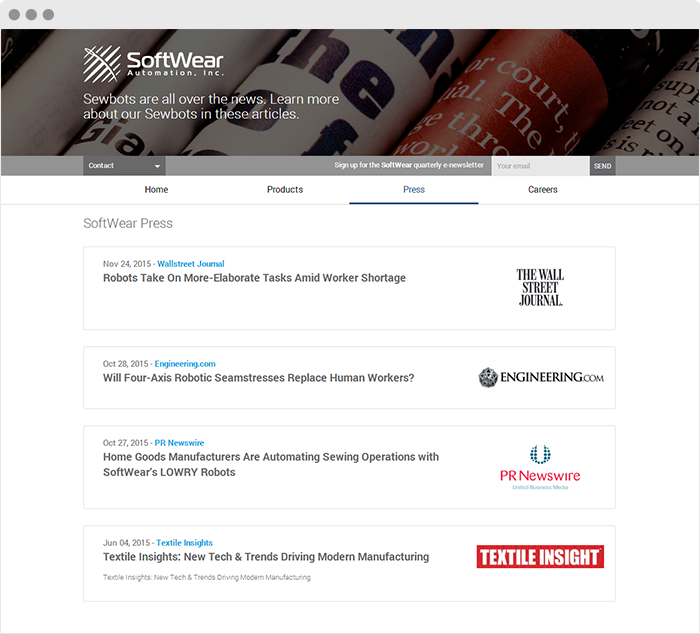This screenshot has width=700, height=634.
Task: Open Home Goods Manufacturers LOWRY Robots article
Action: point(271,464)
